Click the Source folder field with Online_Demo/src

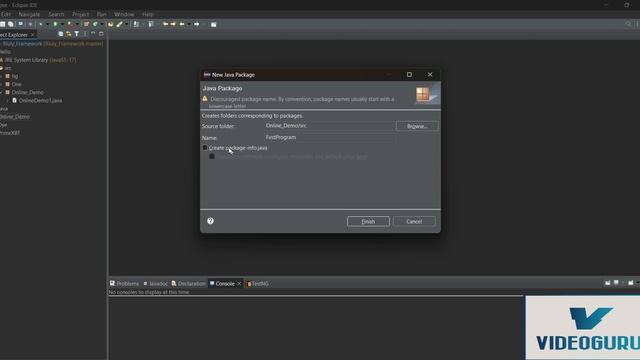[330, 126]
